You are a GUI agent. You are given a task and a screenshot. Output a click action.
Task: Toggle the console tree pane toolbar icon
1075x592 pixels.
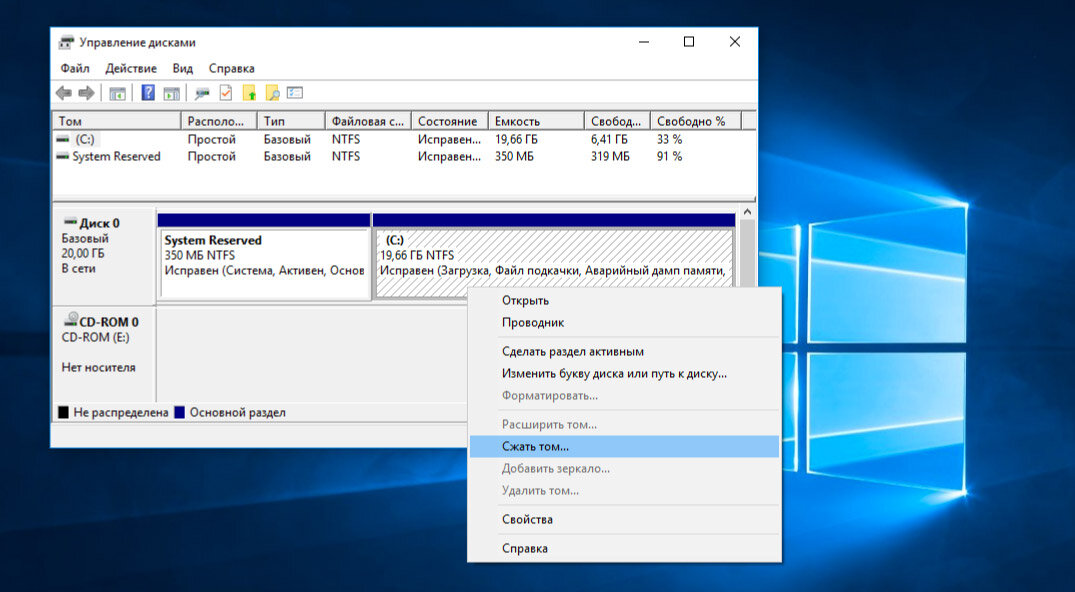[117, 93]
